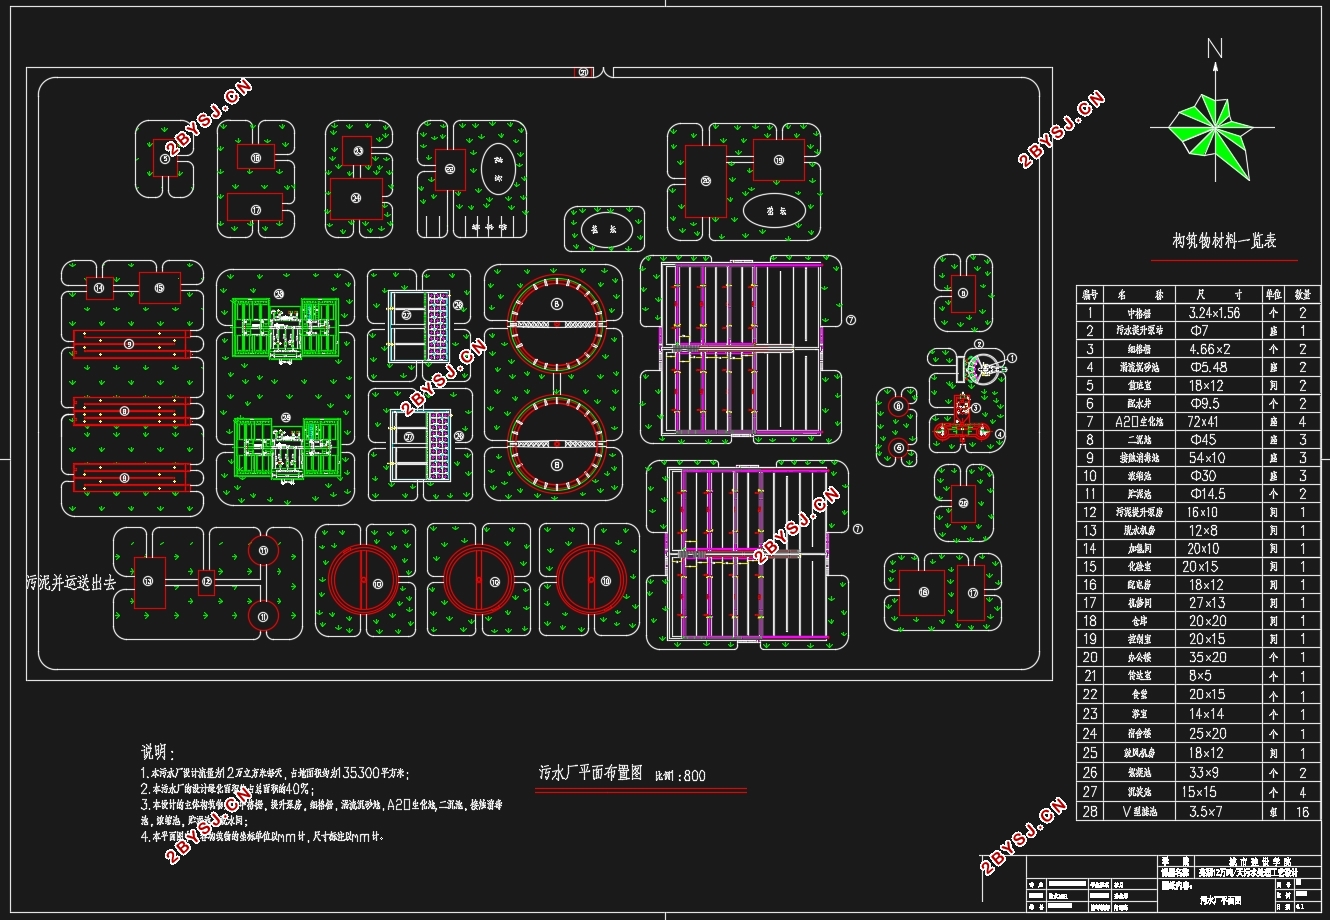Select the drawing title 污水厂平面布置图
The image size is (1330, 920).
(x=590, y=772)
